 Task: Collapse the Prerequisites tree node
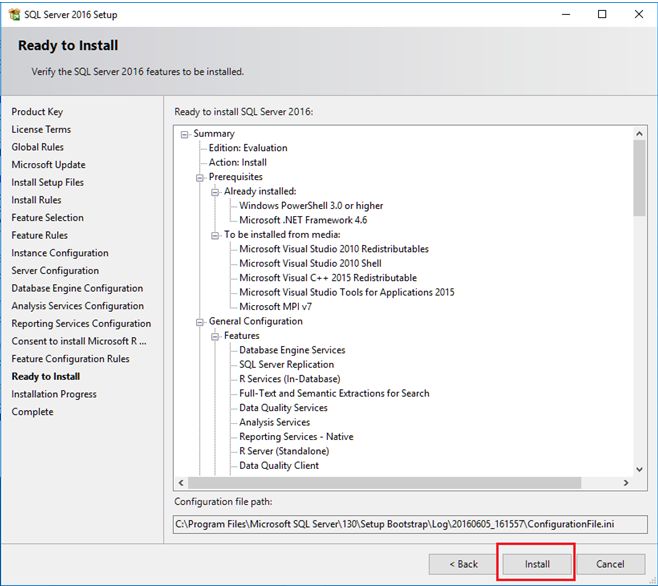click(x=200, y=177)
